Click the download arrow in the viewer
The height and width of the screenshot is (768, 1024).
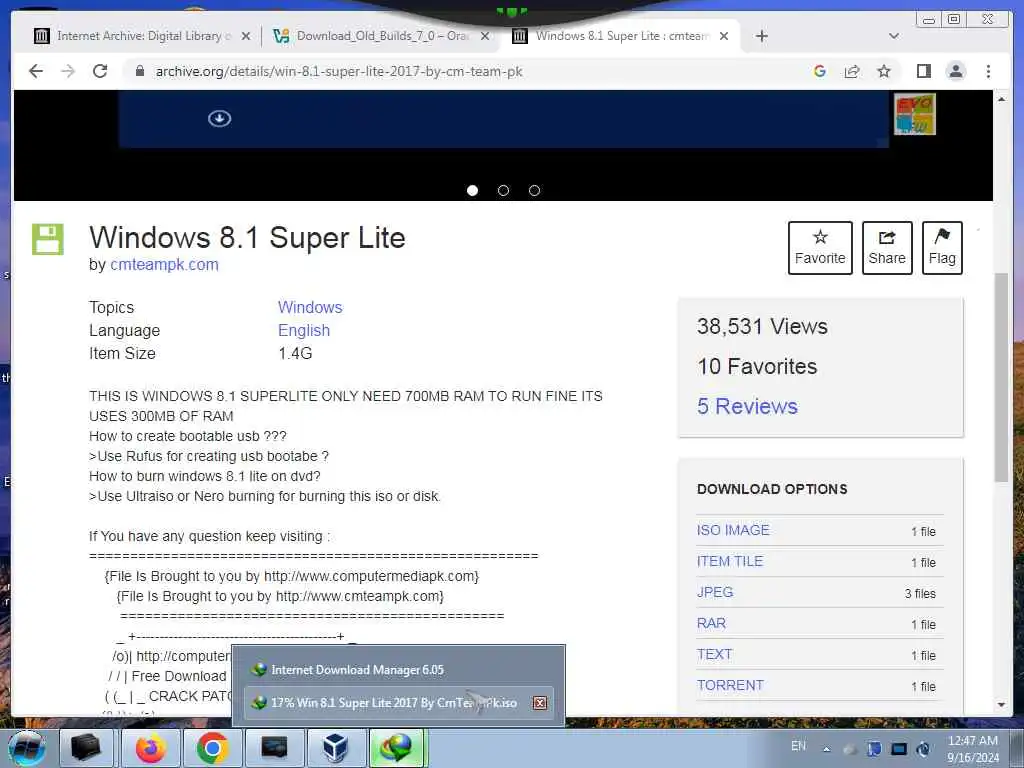point(219,118)
